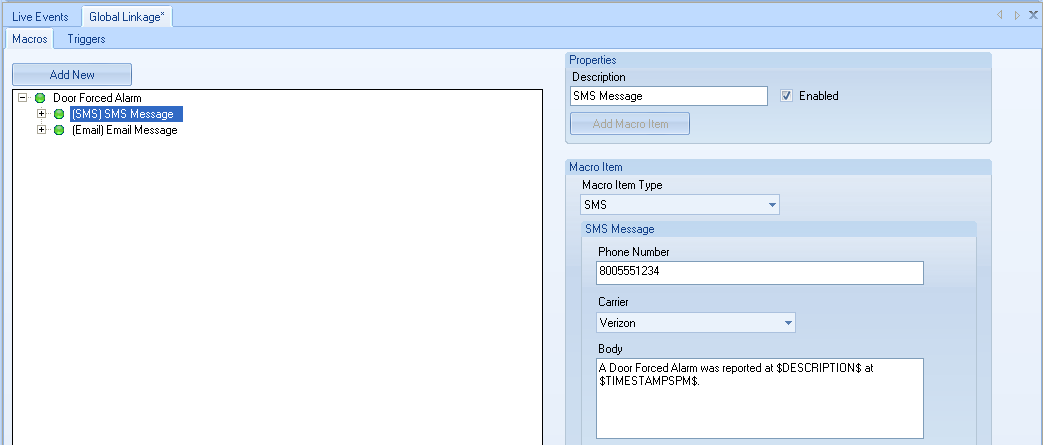The image size is (1043, 445).
Task: Click the Phone Number input field
Action: (x=759, y=272)
